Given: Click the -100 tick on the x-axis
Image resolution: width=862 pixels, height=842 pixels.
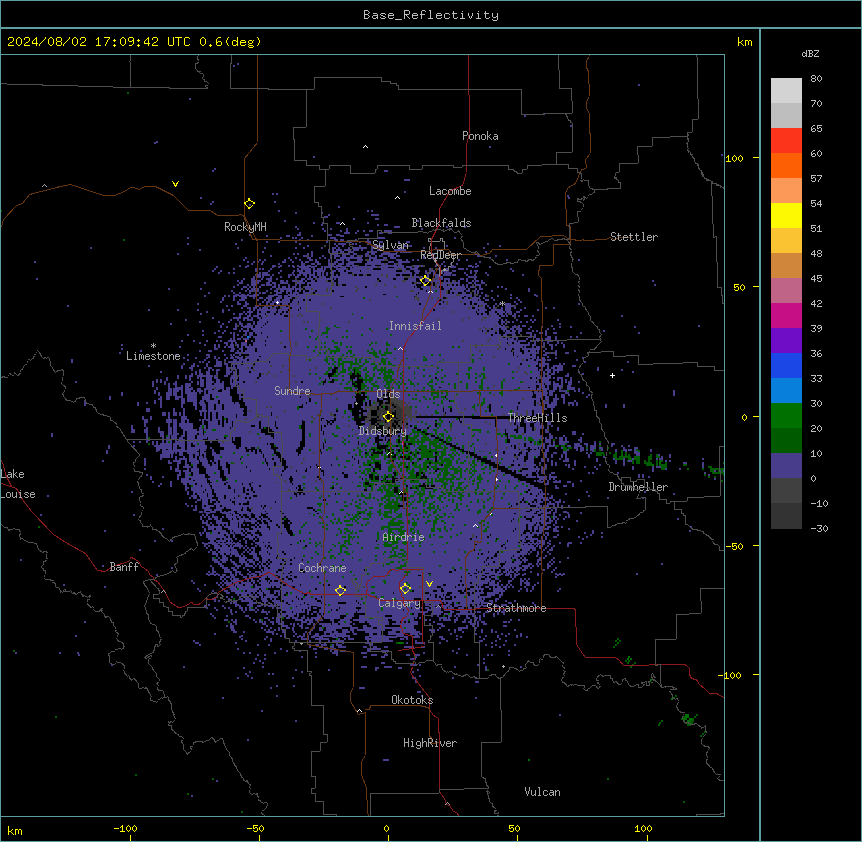Looking at the screenshot, I should click(x=125, y=828).
